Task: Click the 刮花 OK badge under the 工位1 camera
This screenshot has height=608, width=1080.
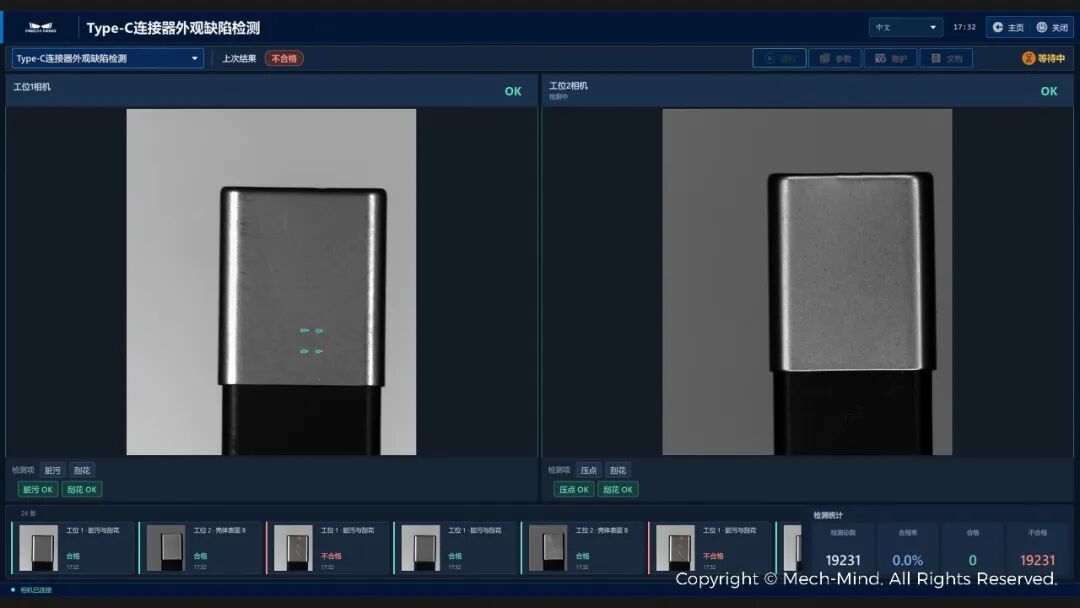Action: (x=82, y=490)
